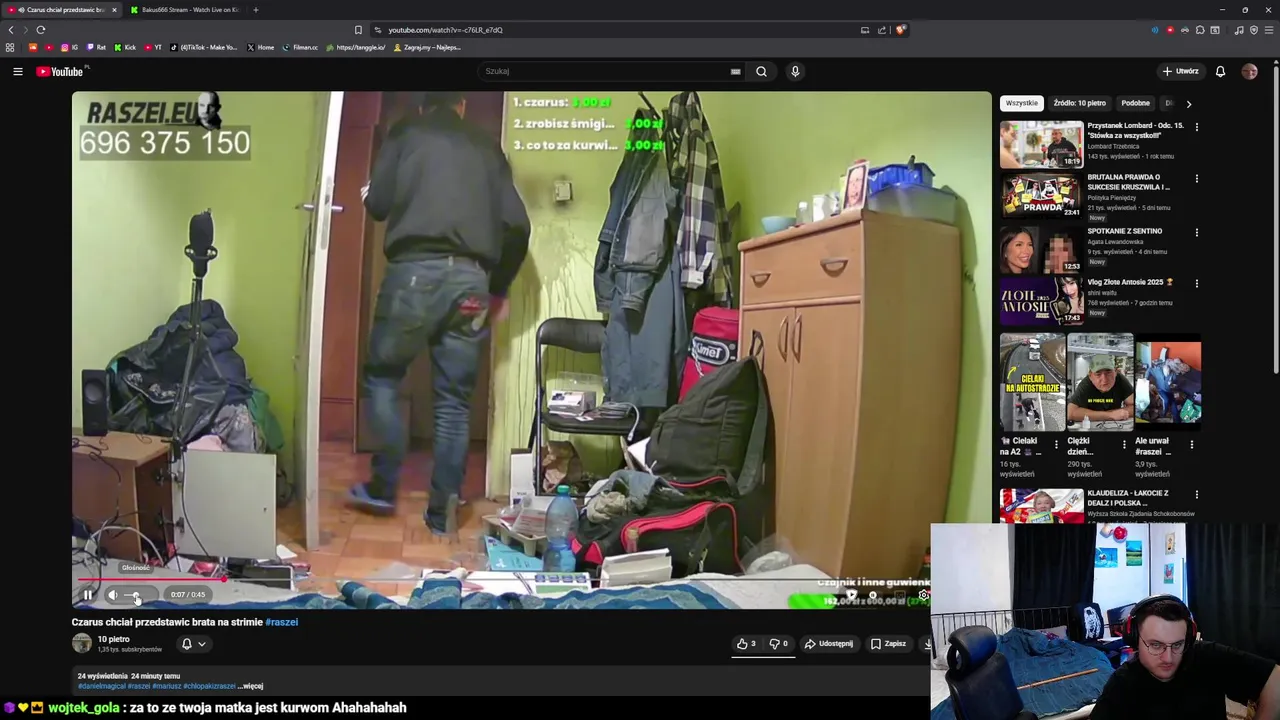
Task: Click the search magnifier button
Action: pyautogui.click(x=761, y=71)
